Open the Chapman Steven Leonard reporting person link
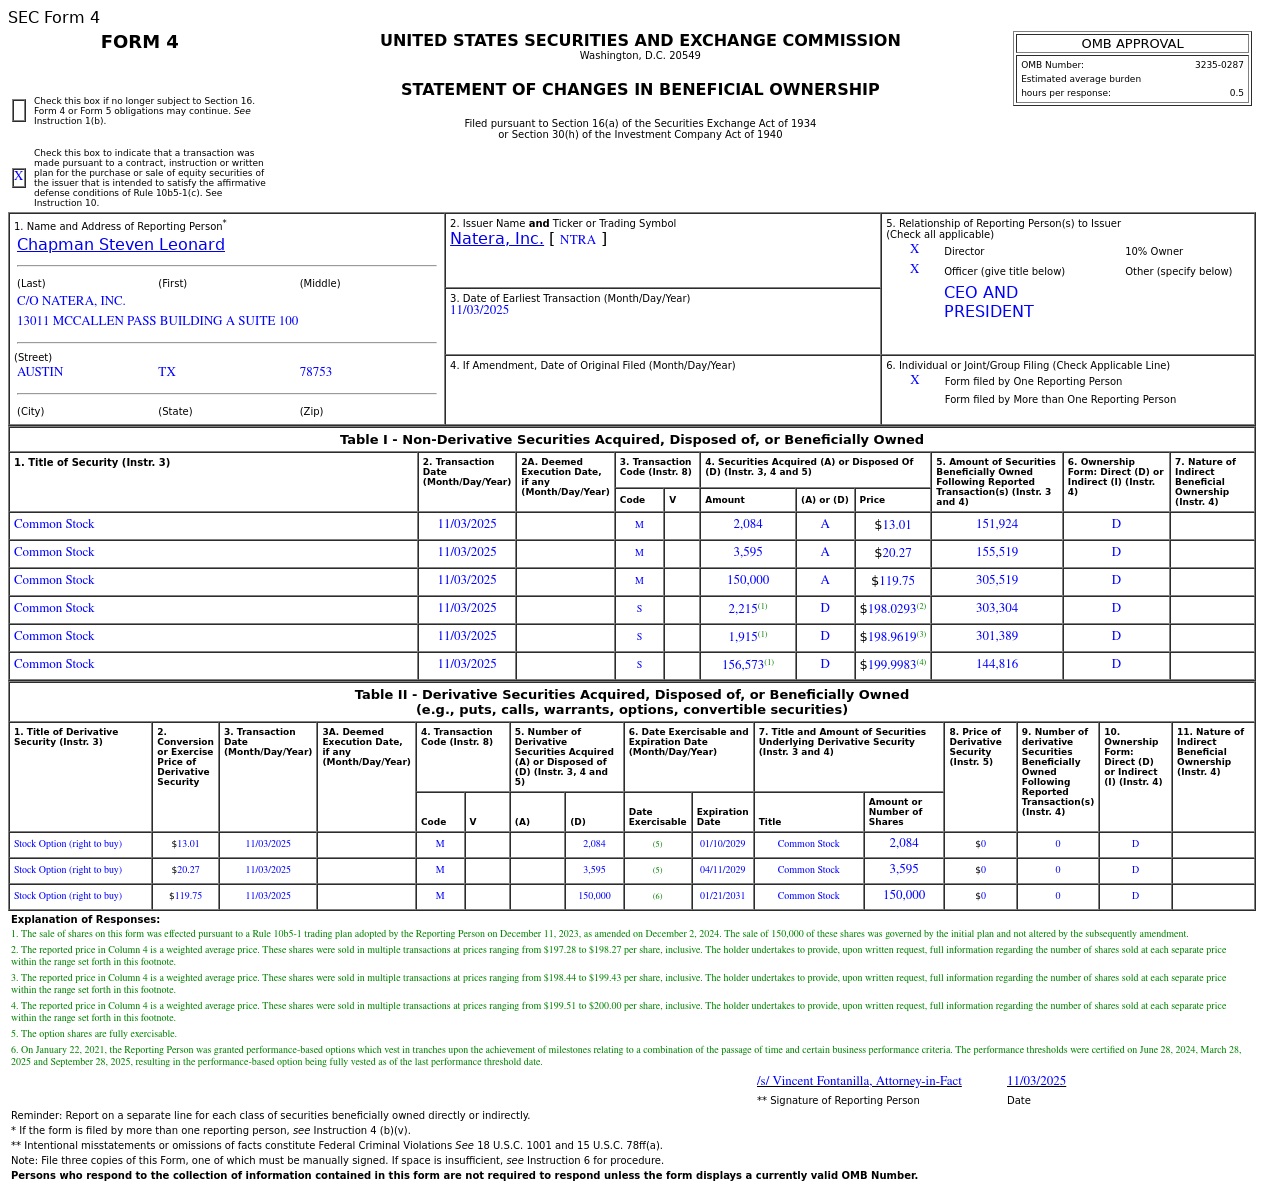The image size is (1264, 1196). tap(120, 245)
